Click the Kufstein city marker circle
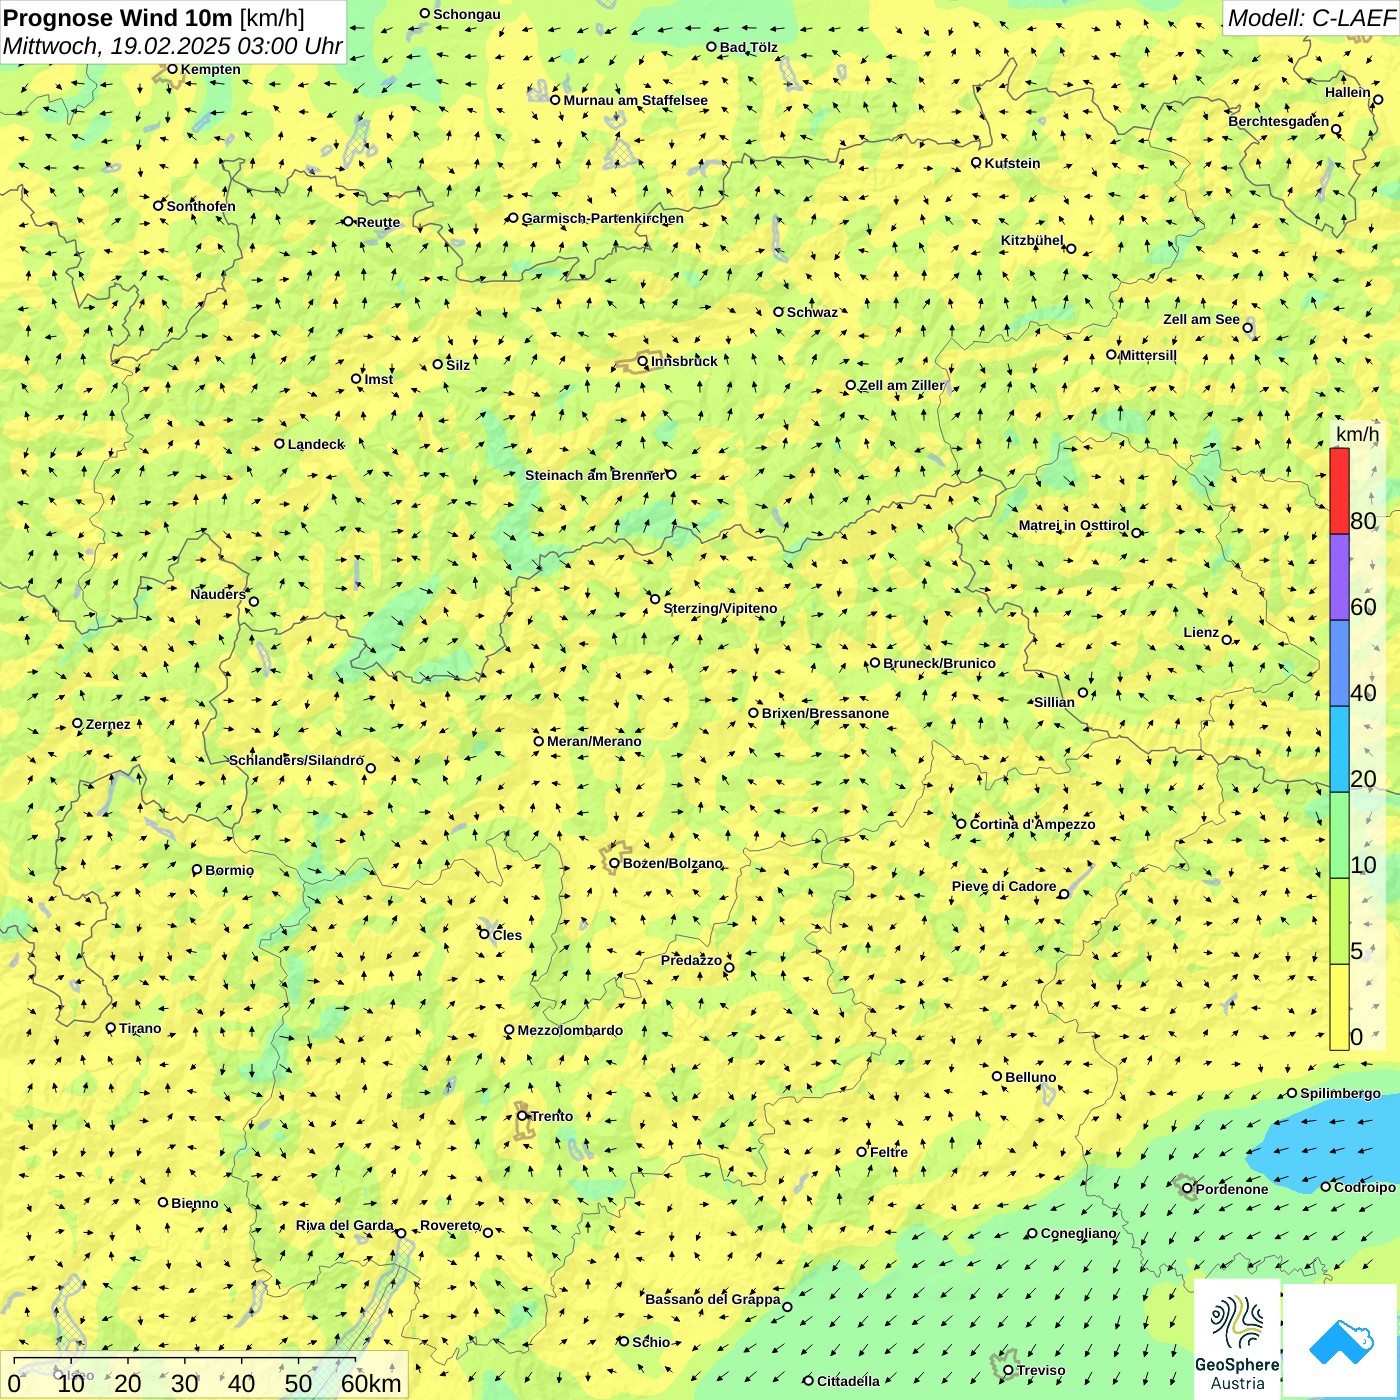Screen dimensions: 1400x1400 pos(976,162)
